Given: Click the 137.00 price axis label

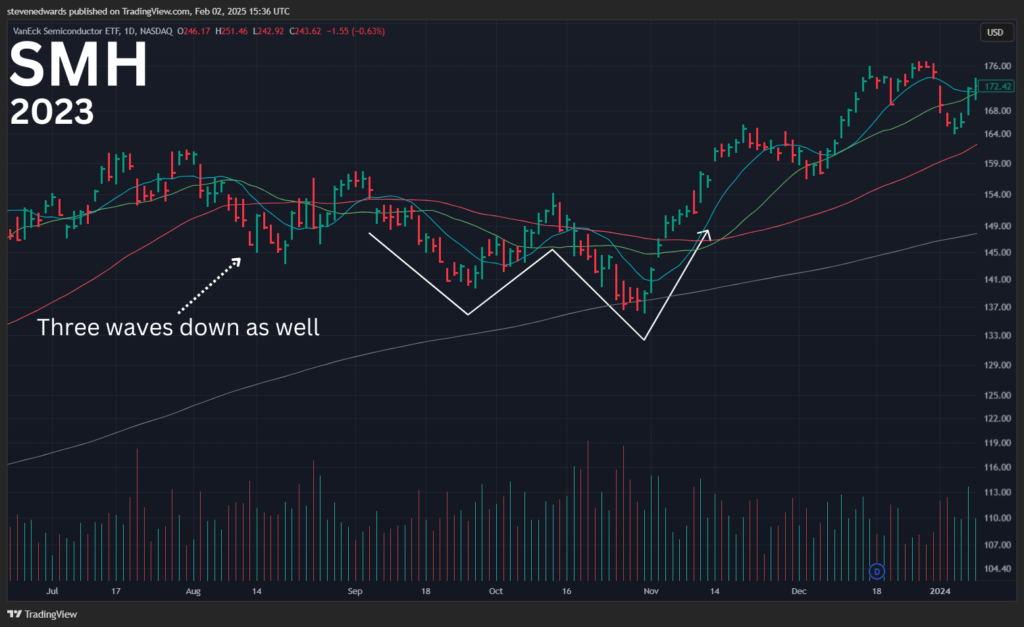Looking at the screenshot, I should tap(997, 307).
